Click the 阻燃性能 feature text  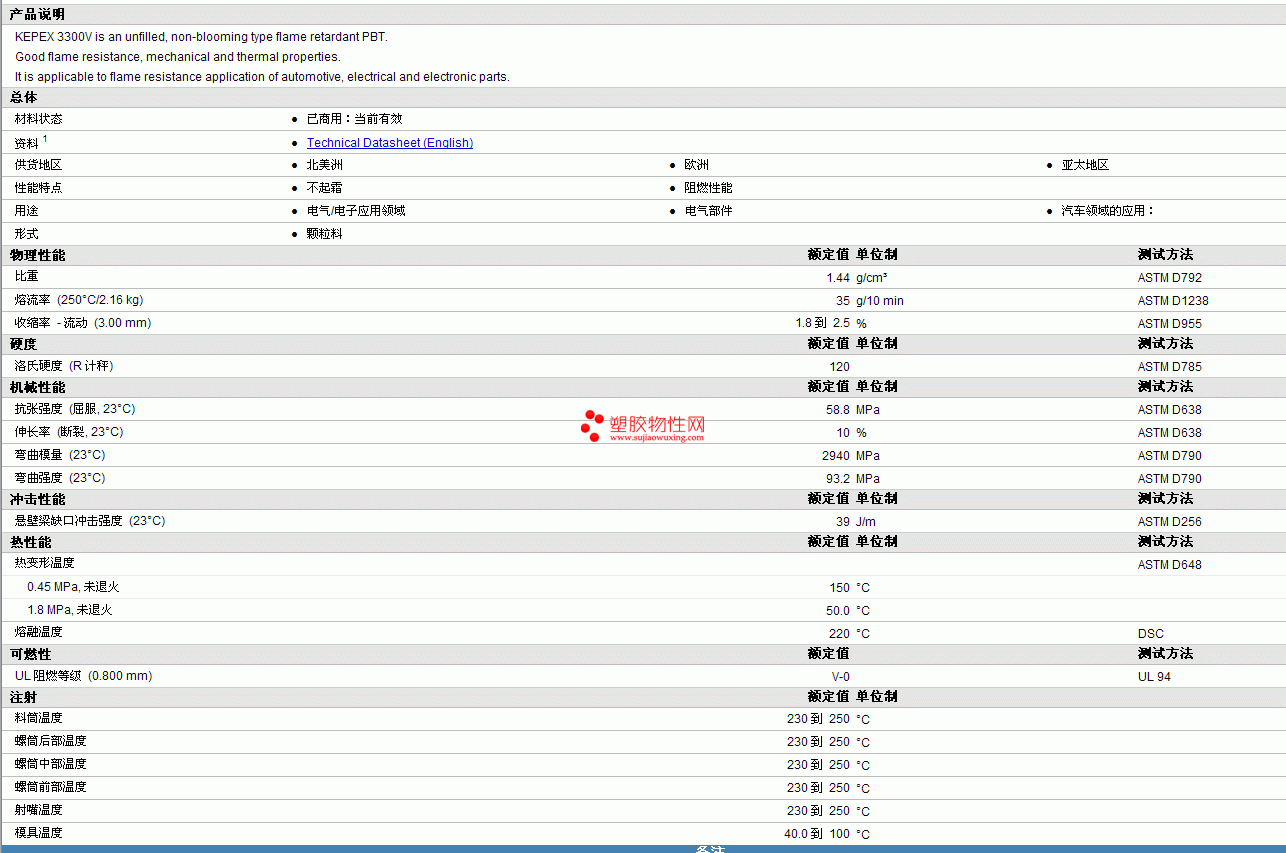[x=708, y=188]
